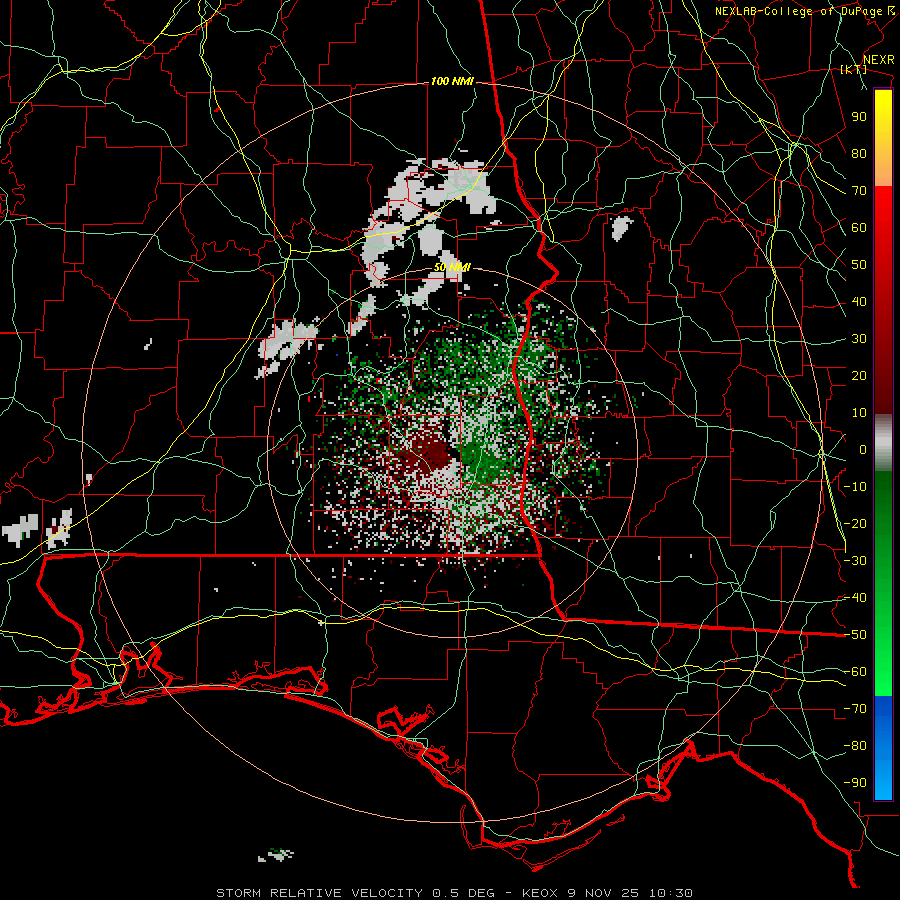Click the NEXR label above the scale
The height and width of the screenshot is (900, 900).
coord(878,60)
